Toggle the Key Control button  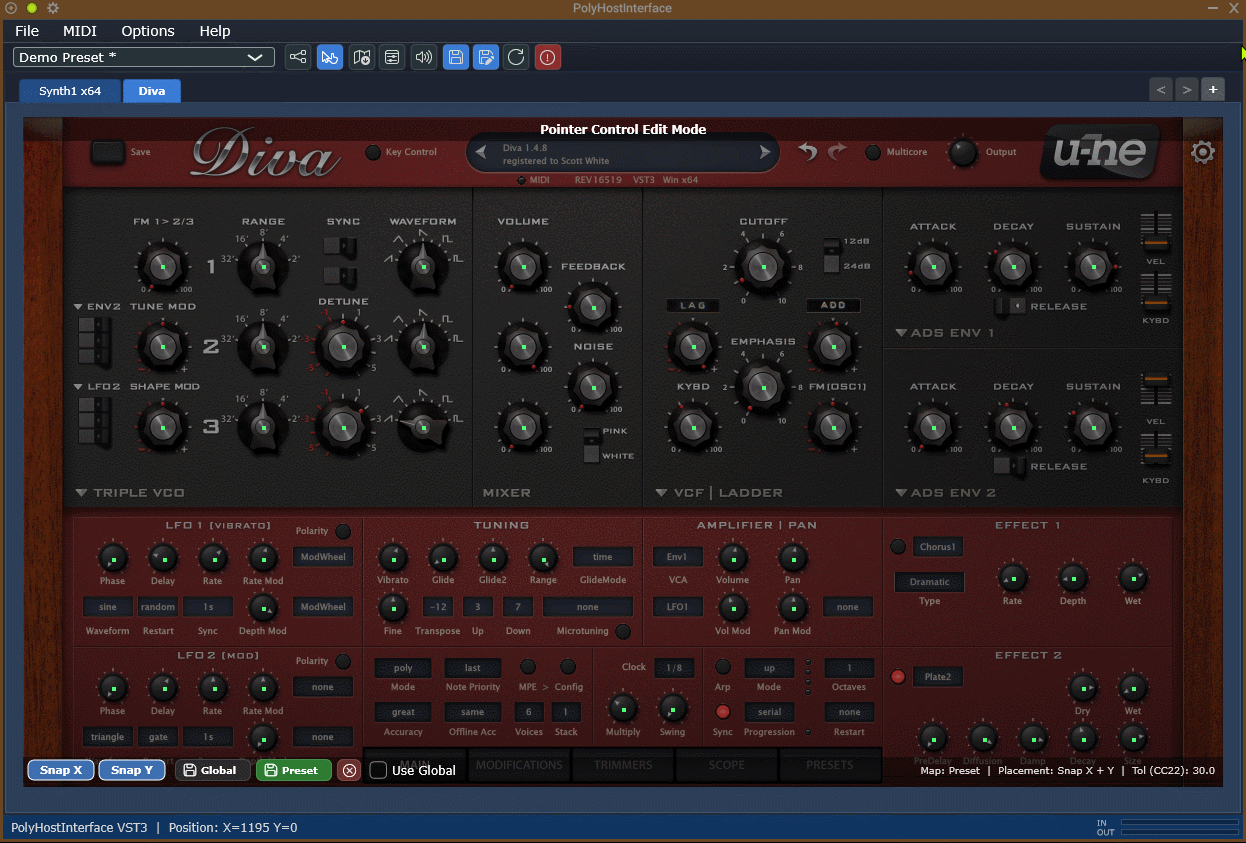tap(373, 152)
